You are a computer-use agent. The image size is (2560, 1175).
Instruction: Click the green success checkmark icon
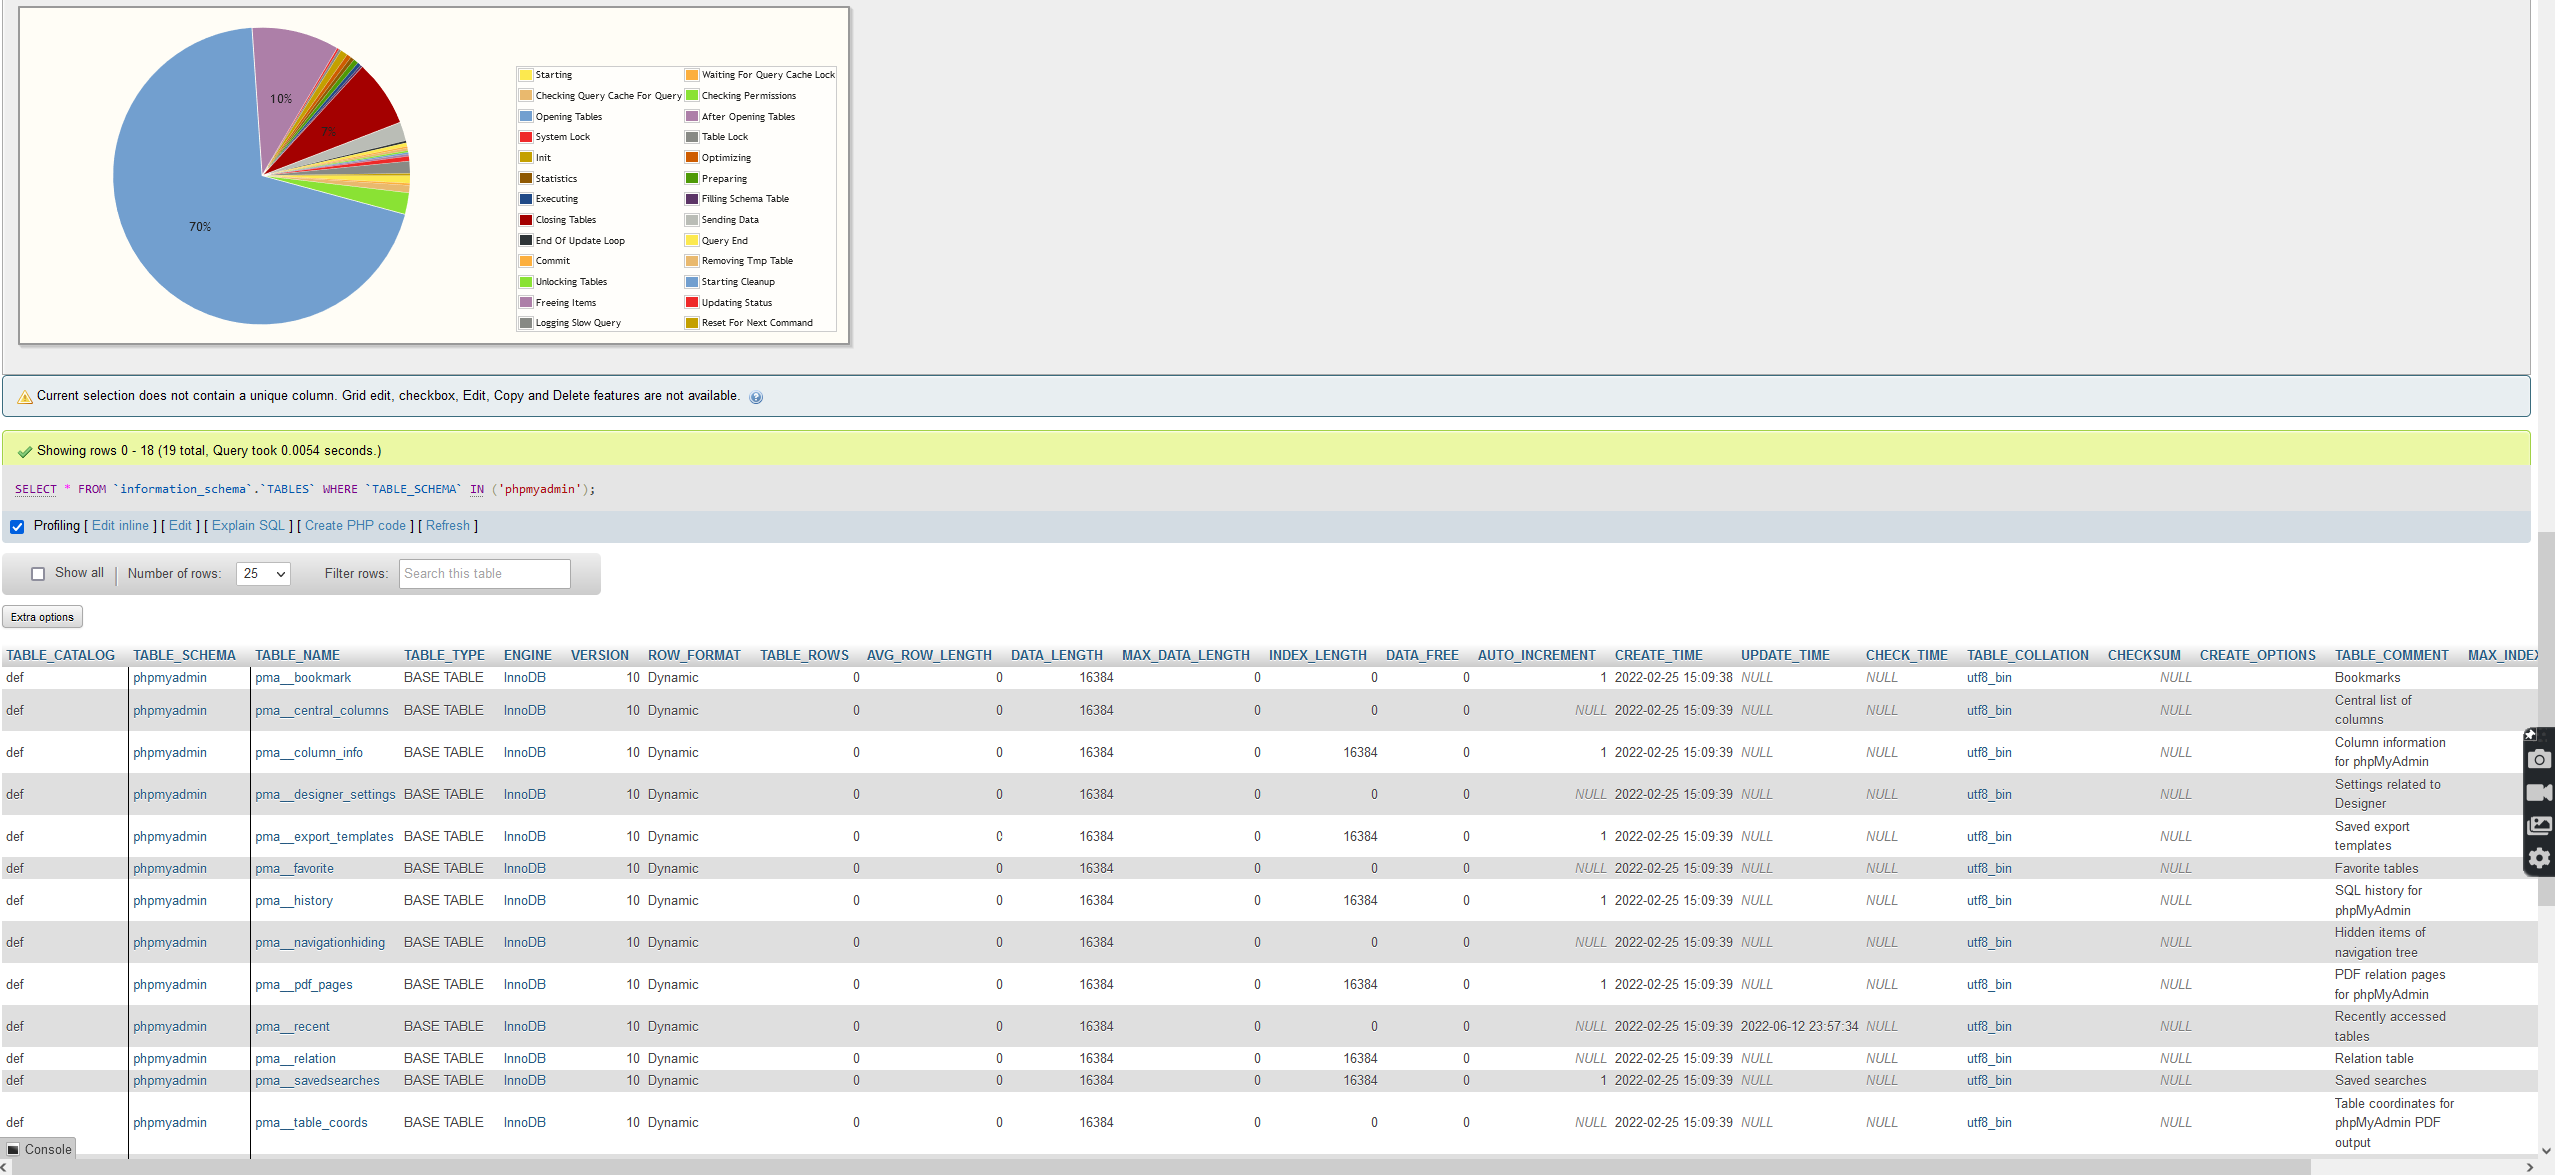tap(24, 450)
